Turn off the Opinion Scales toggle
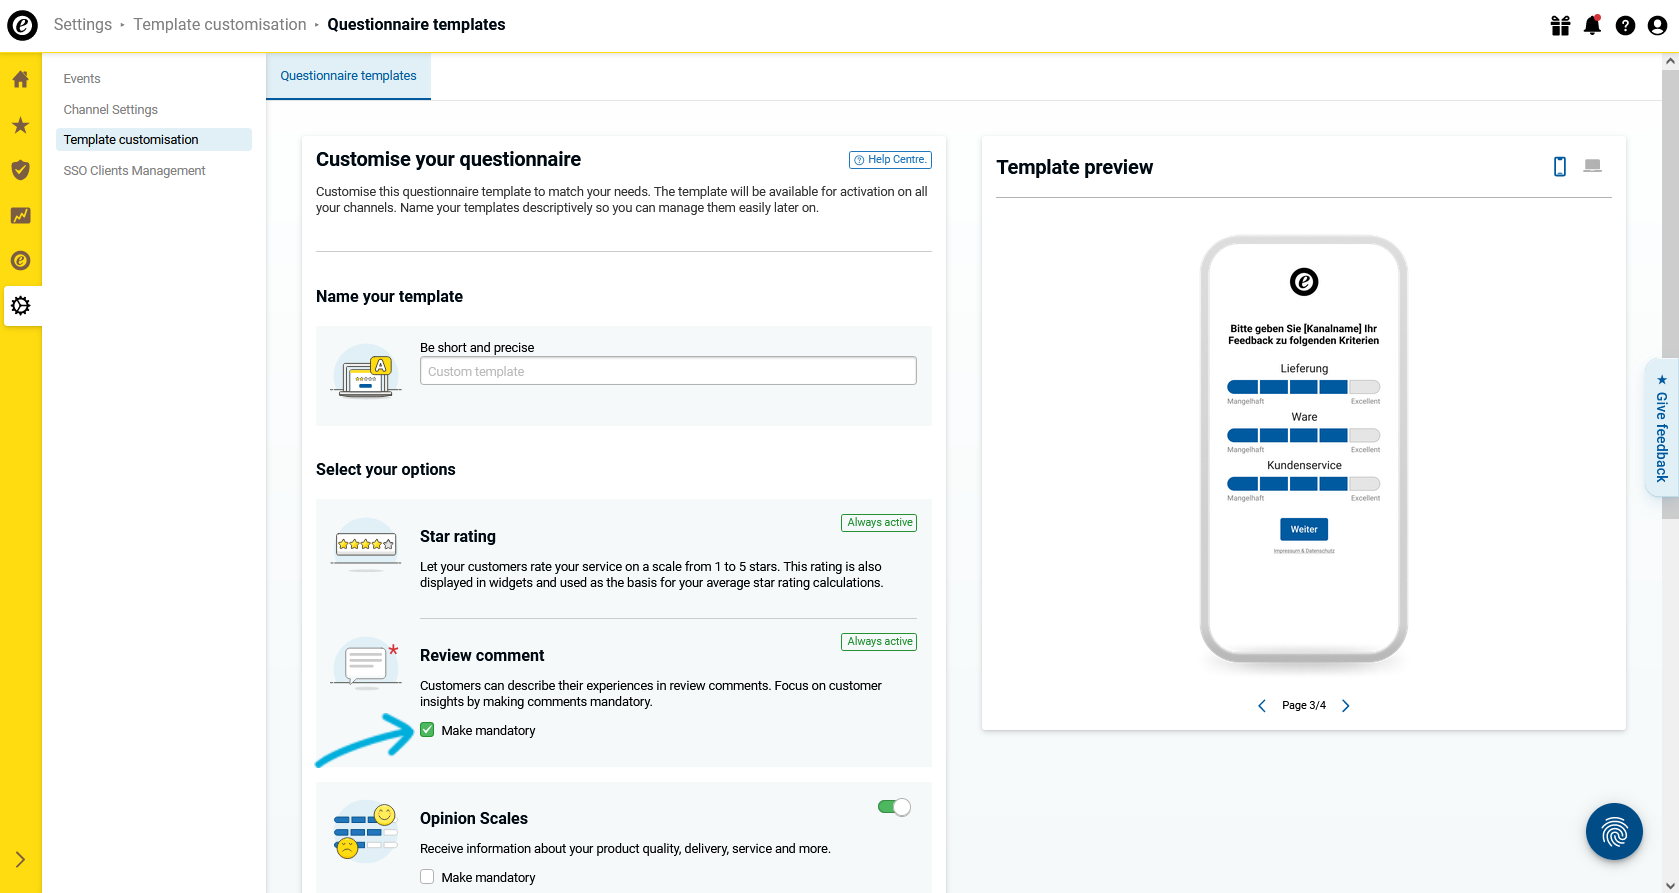1679x893 pixels. click(x=894, y=807)
